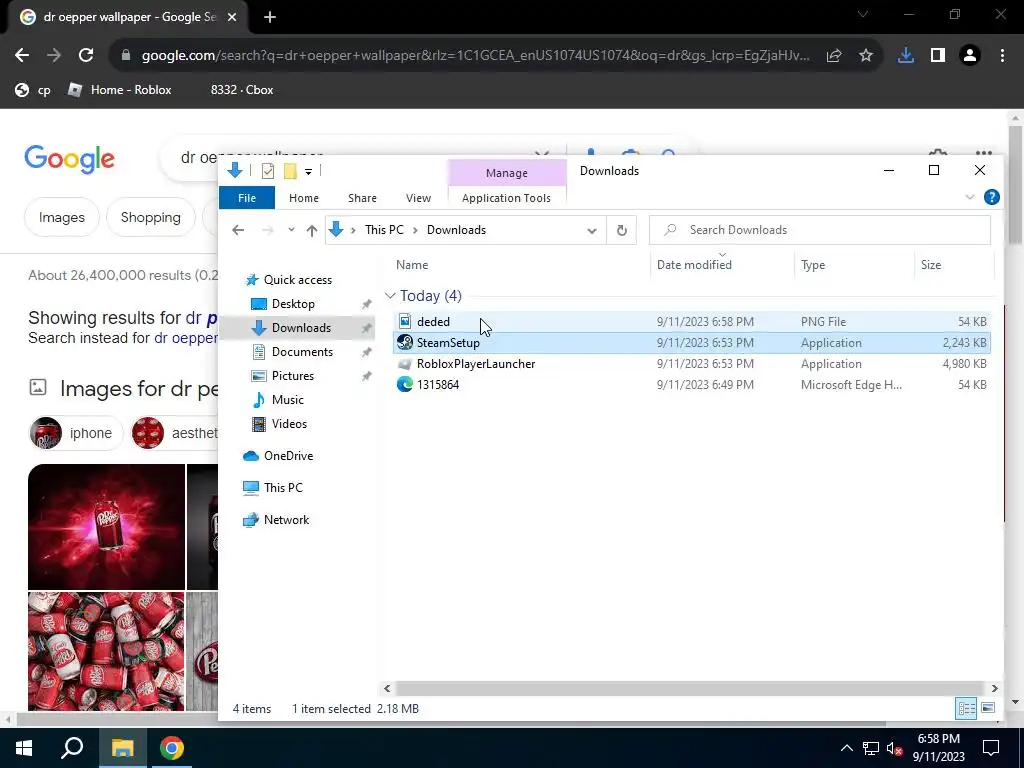Select the RobloxPlayerLauncher file
The image size is (1024, 768).
pyautogui.click(x=692, y=364)
